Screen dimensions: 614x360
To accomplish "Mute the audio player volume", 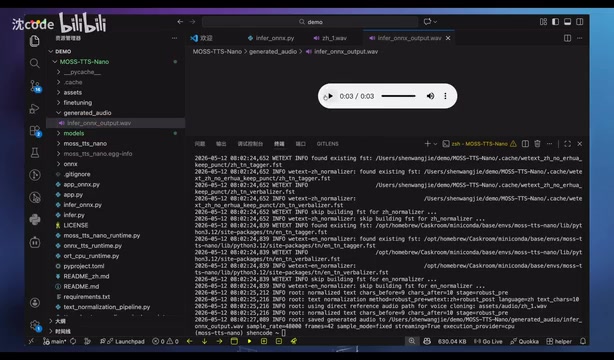I will point(430,96).
